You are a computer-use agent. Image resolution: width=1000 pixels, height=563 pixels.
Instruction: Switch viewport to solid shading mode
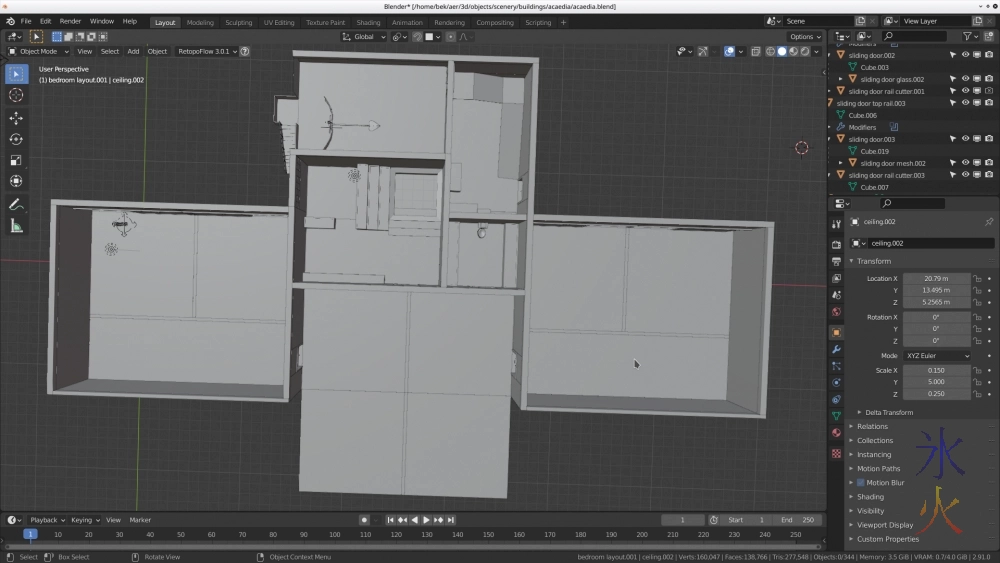point(782,51)
